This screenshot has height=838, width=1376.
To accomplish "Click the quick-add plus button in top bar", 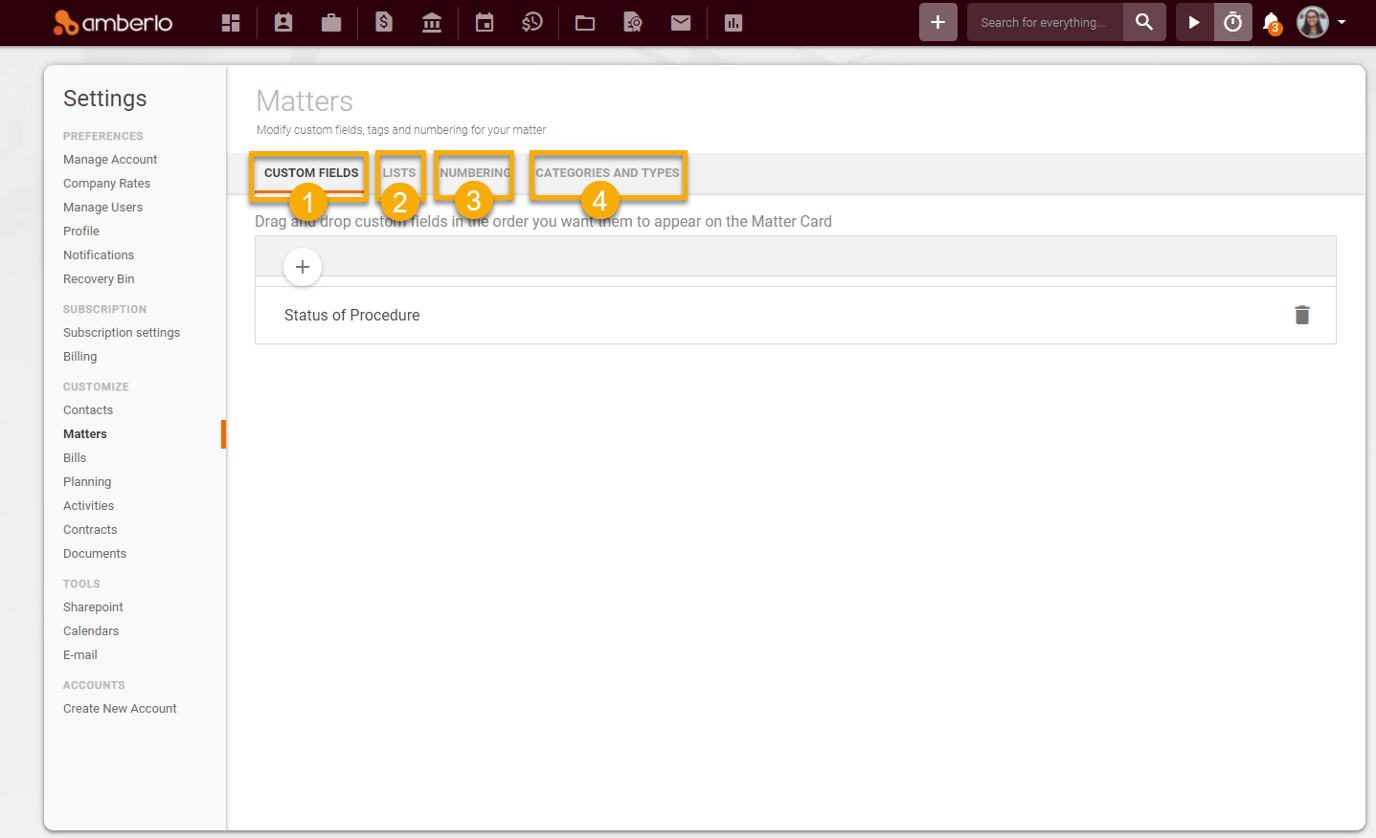I will (937, 22).
